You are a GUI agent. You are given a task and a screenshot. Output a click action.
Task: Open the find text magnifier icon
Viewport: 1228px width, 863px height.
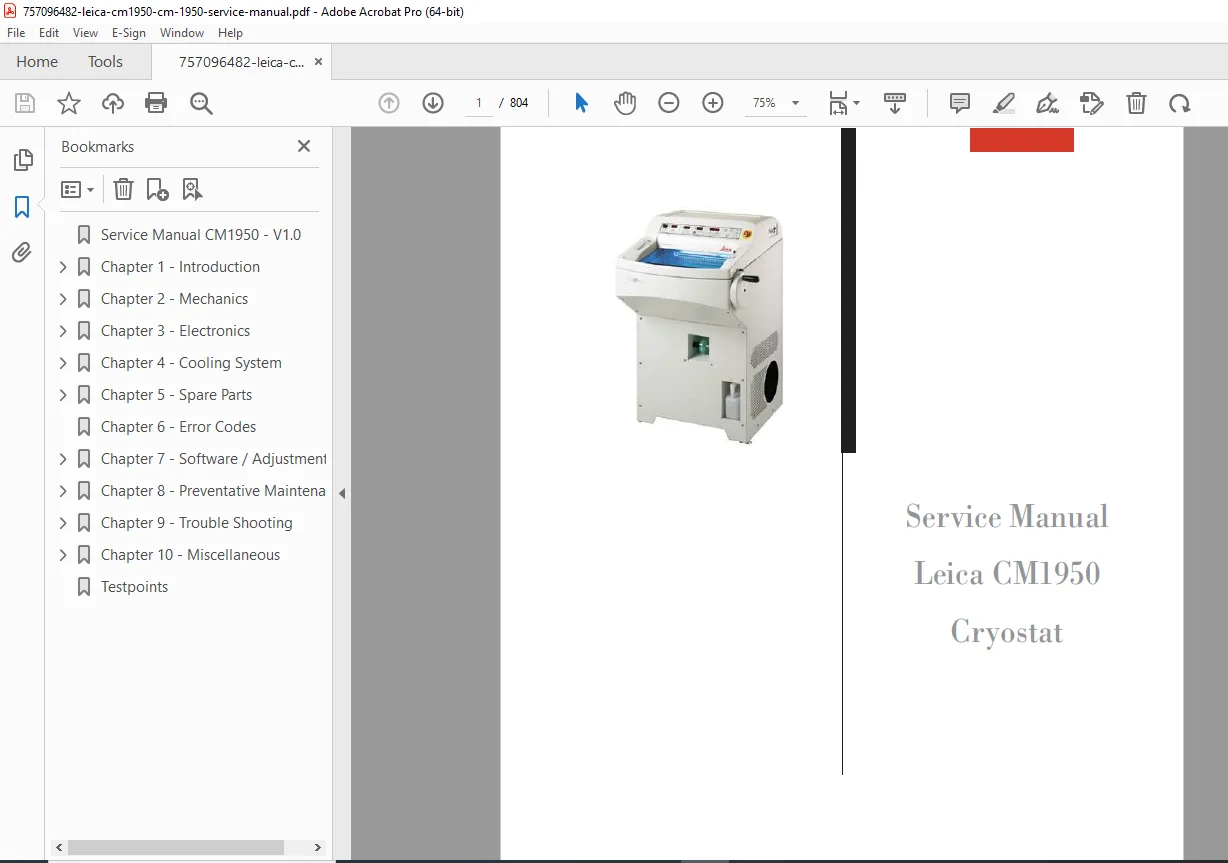pyautogui.click(x=201, y=103)
